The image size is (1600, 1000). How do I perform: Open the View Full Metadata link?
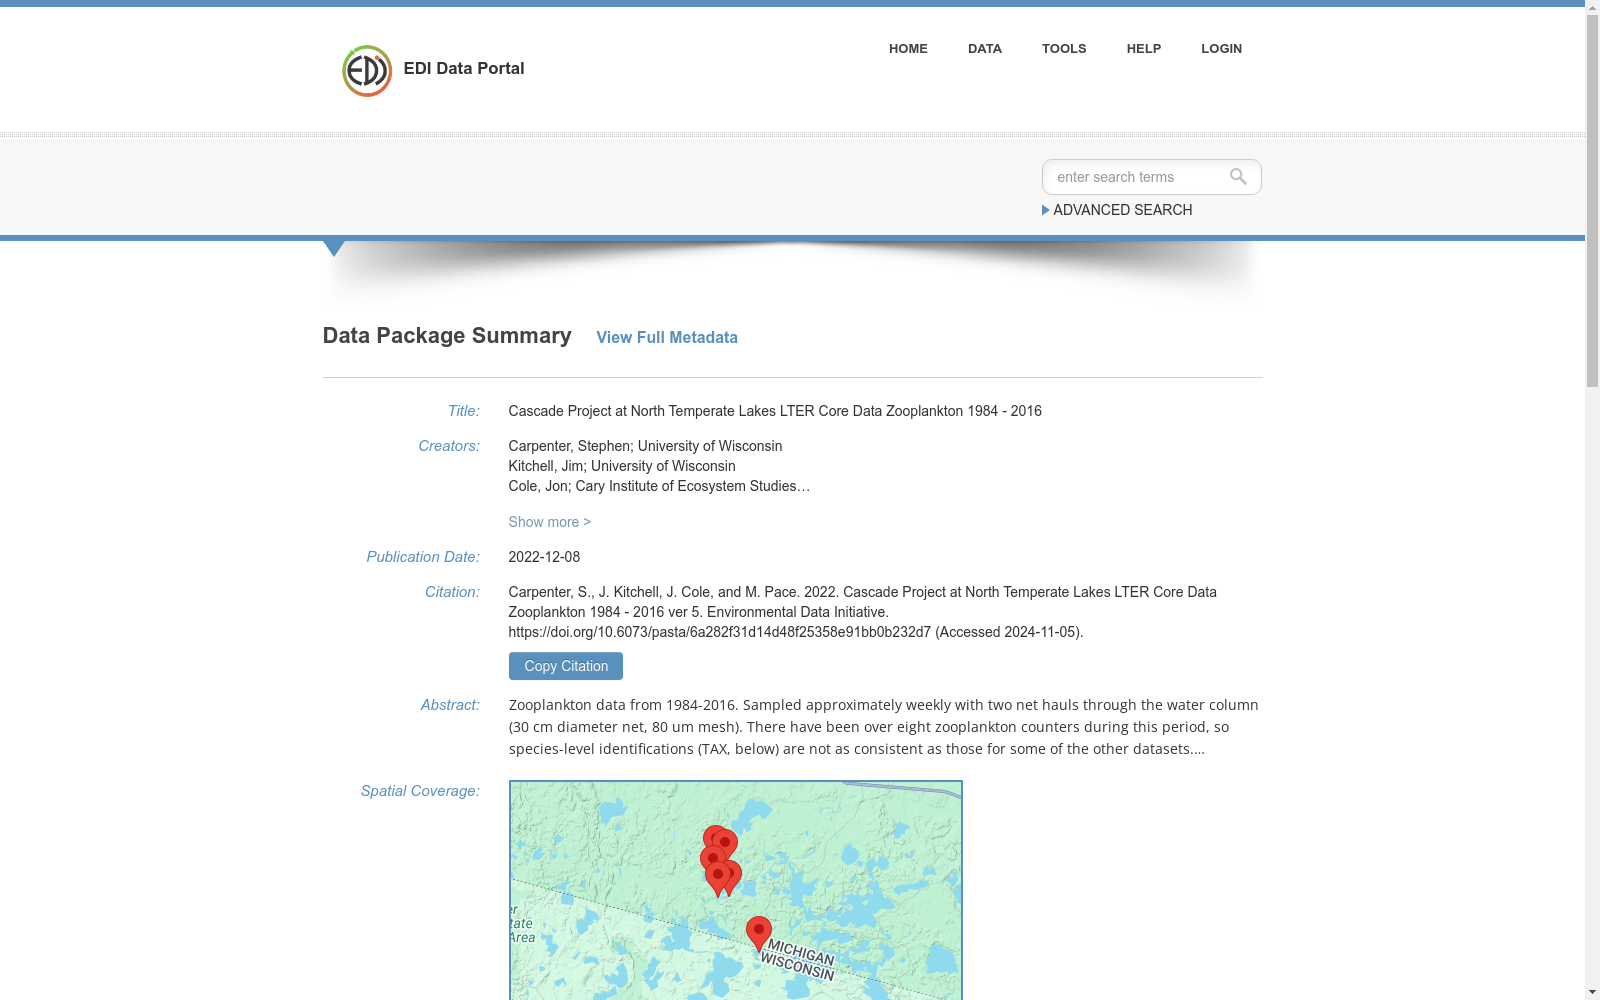pos(667,338)
